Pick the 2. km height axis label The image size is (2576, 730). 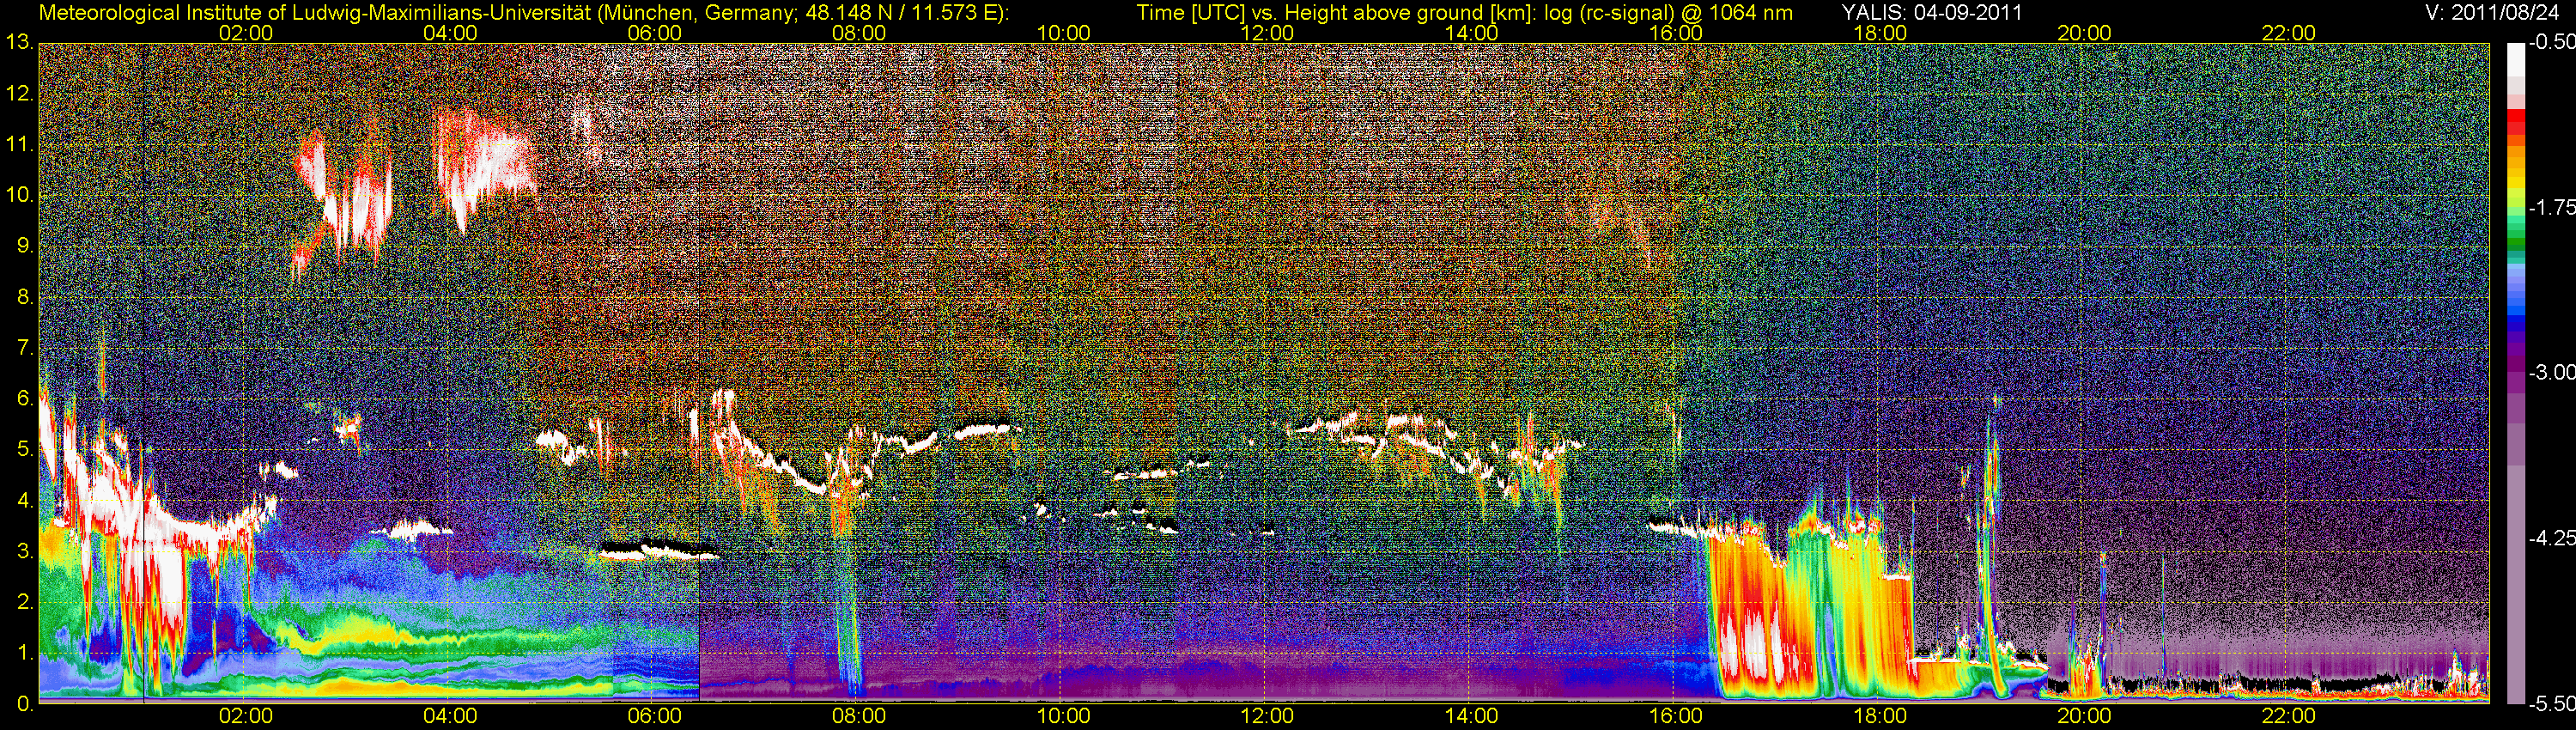click(x=25, y=602)
